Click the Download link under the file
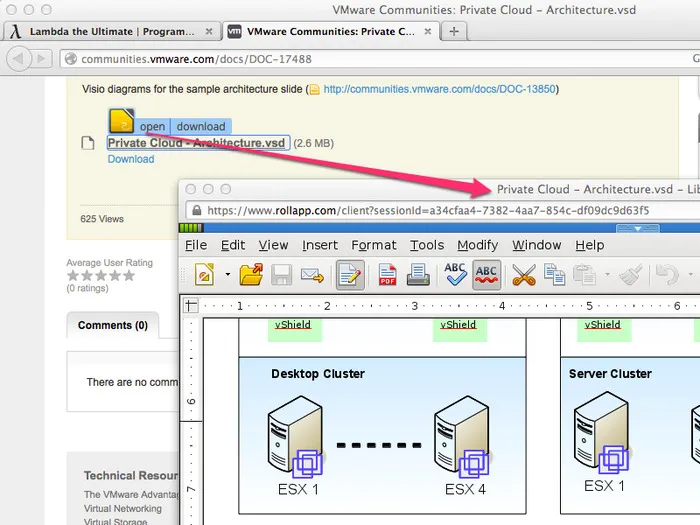Image resolution: width=700 pixels, height=525 pixels. 131,159
